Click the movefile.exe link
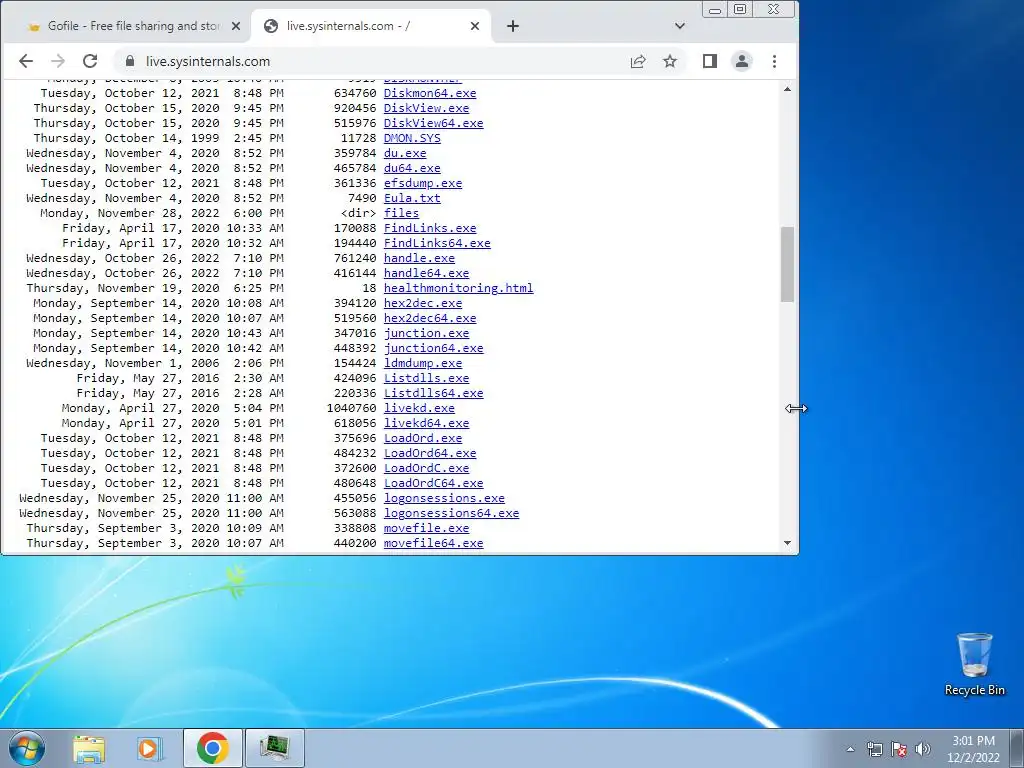The height and width of the screenshot is (768, 1024). [x=426, y=528]
